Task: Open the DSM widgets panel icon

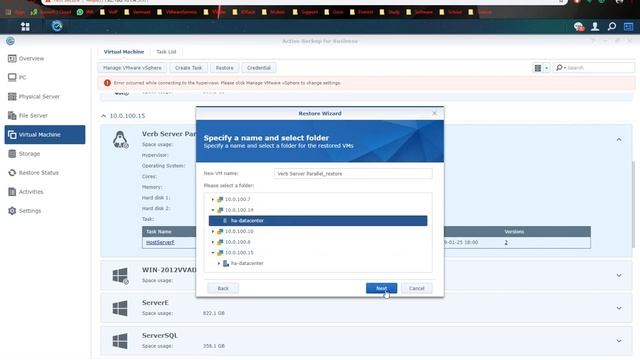Action: (628, 27)
